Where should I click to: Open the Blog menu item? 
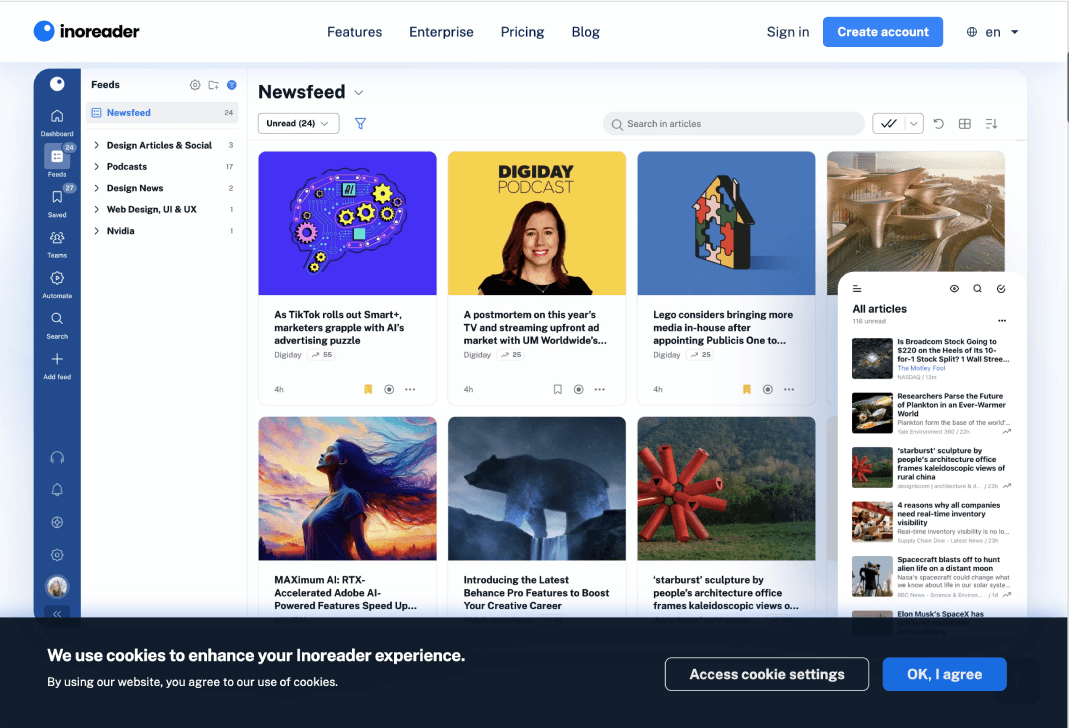click(586, 32)
